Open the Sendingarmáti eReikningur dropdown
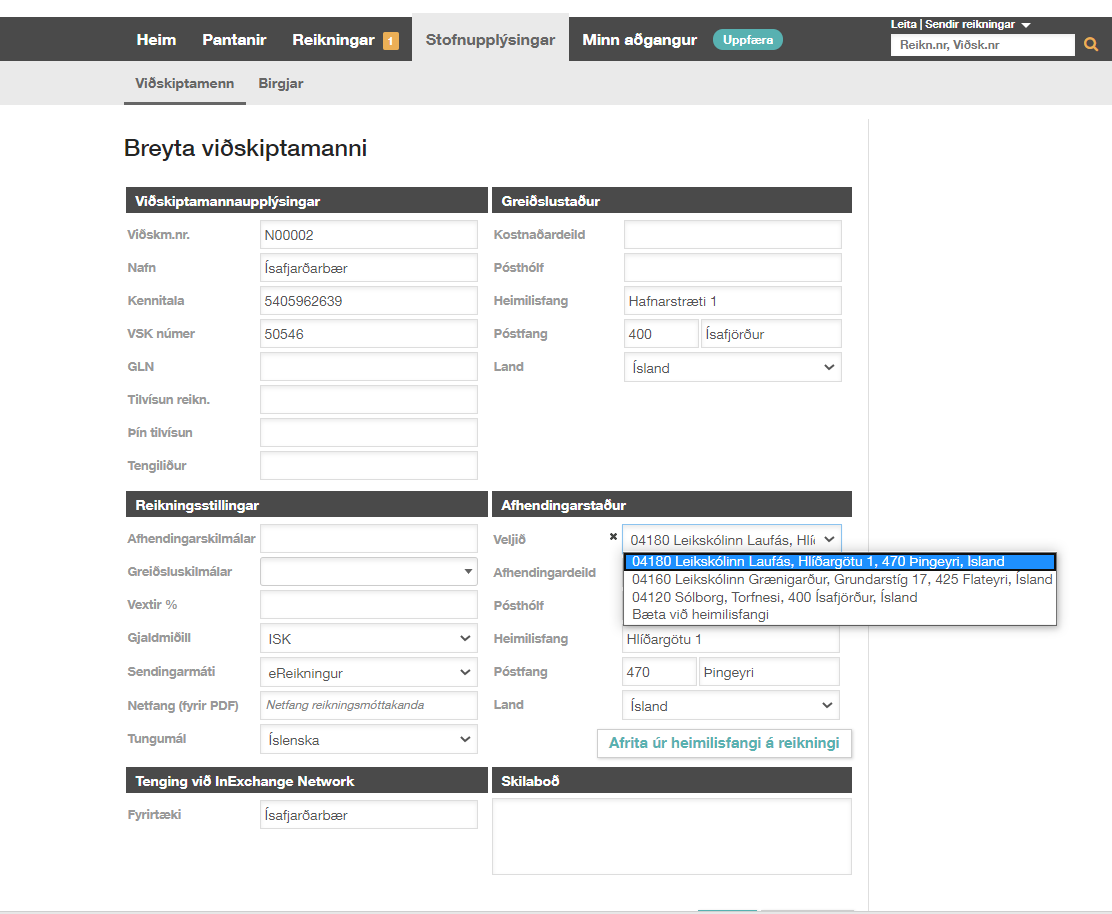1112x914 pixels. [368, 673]
